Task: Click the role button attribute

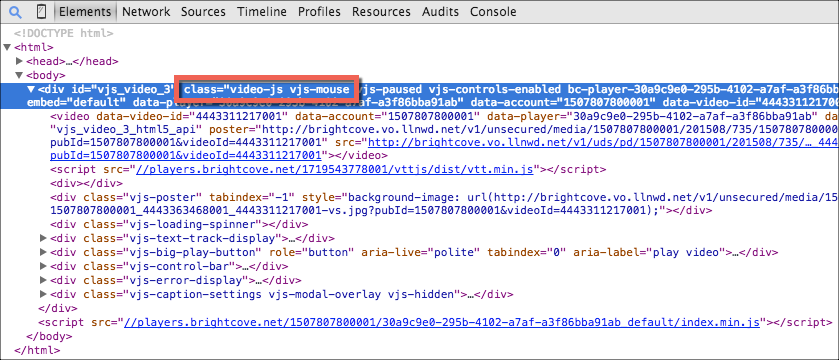Action: pos(312,252)
